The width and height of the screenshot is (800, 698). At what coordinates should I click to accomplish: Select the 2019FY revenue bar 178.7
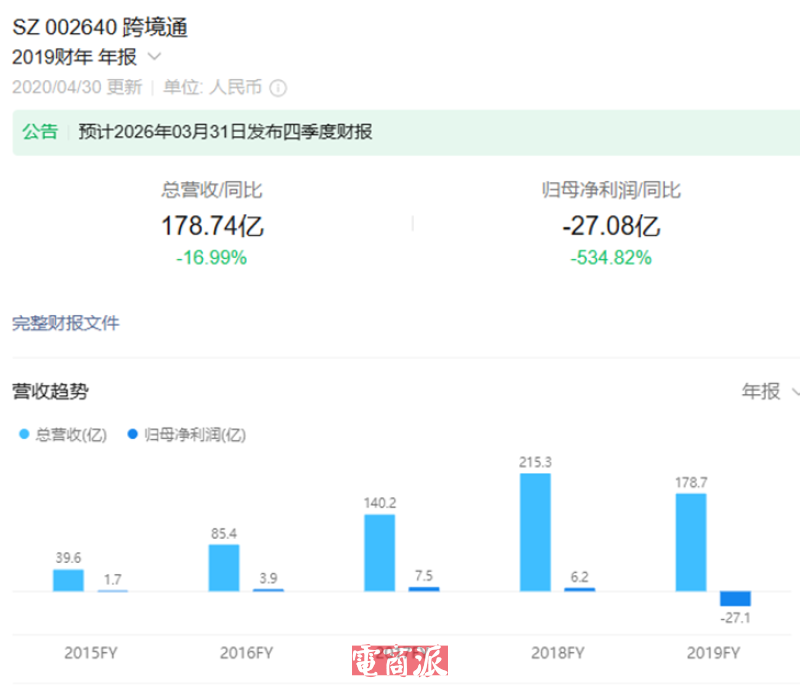point(691,541)
